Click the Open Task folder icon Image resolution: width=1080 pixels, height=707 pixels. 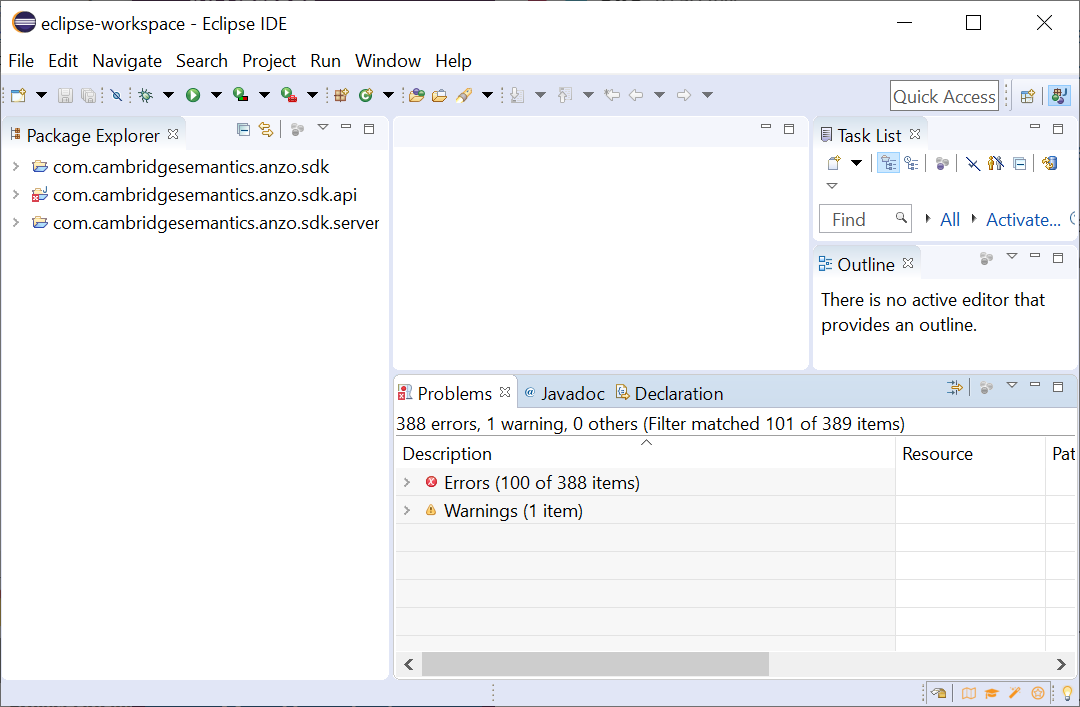tap(439, 95)
